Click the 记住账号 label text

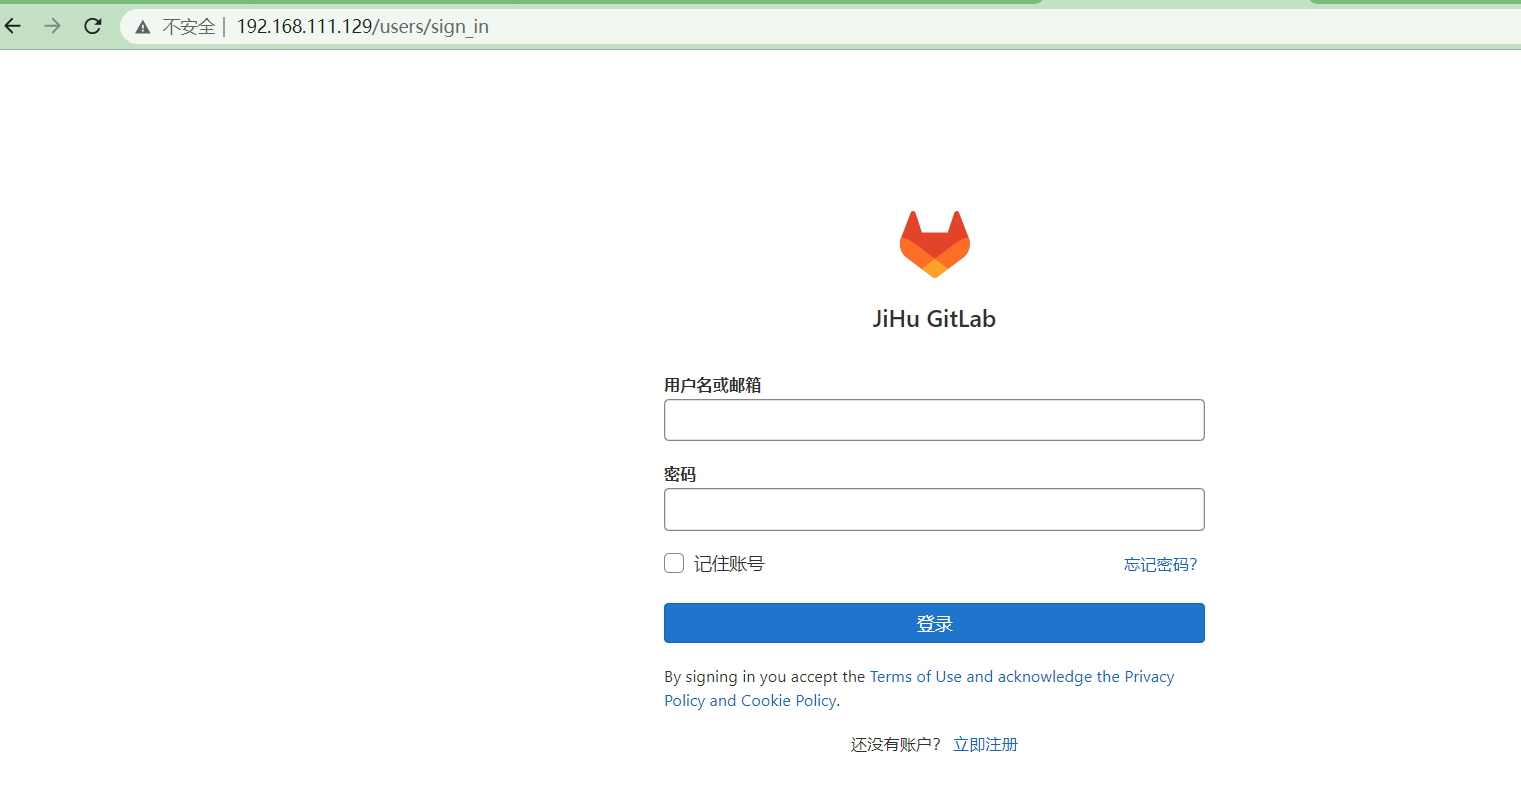coord(729,564)
